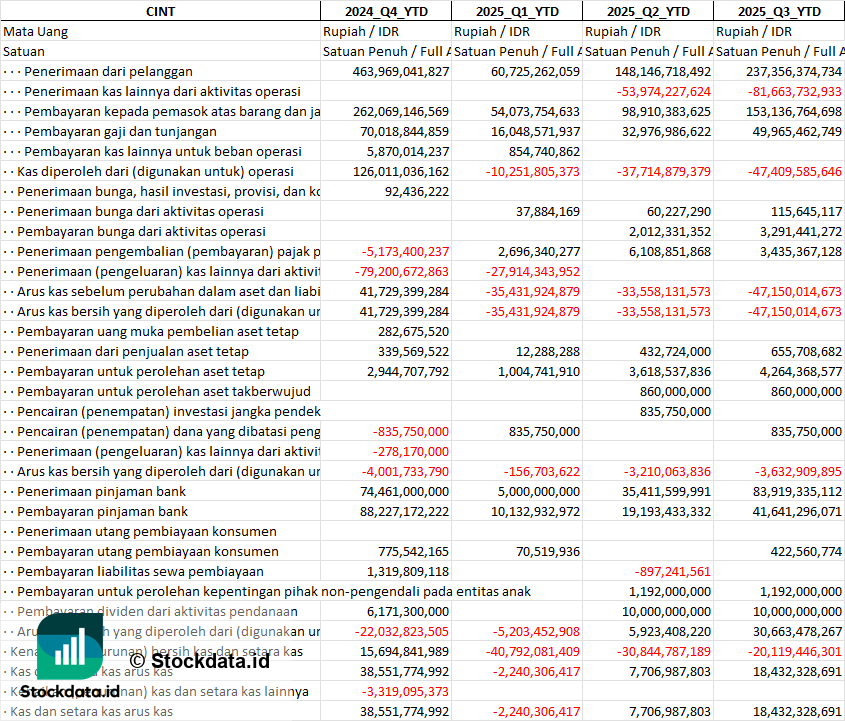845x721 pixels.
Task: Click the Satuan row label
Action: click(x=24, y=52)
